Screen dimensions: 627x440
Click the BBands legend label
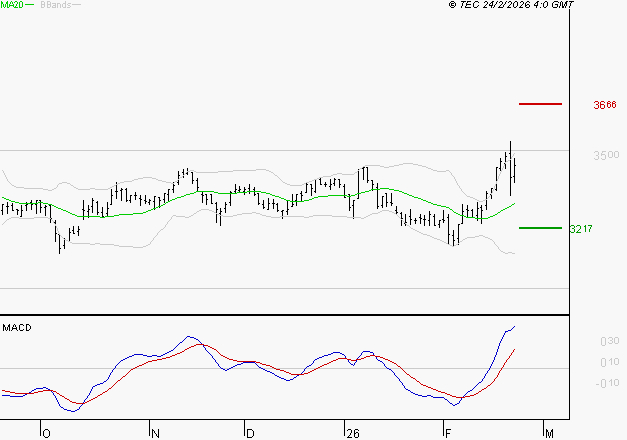(x=56, y=5)
